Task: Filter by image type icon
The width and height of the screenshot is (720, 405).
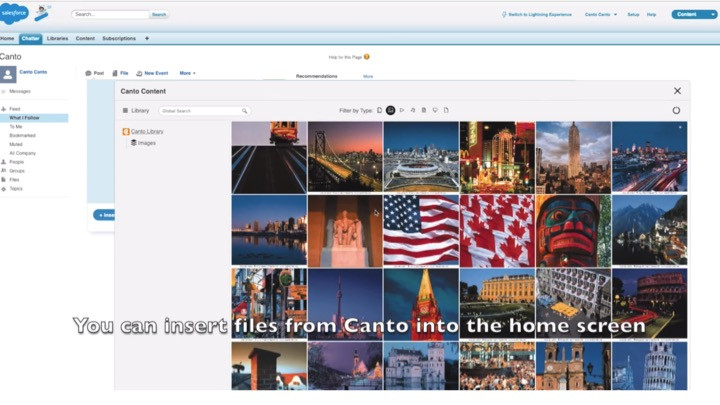Action: tap(390, 110)
